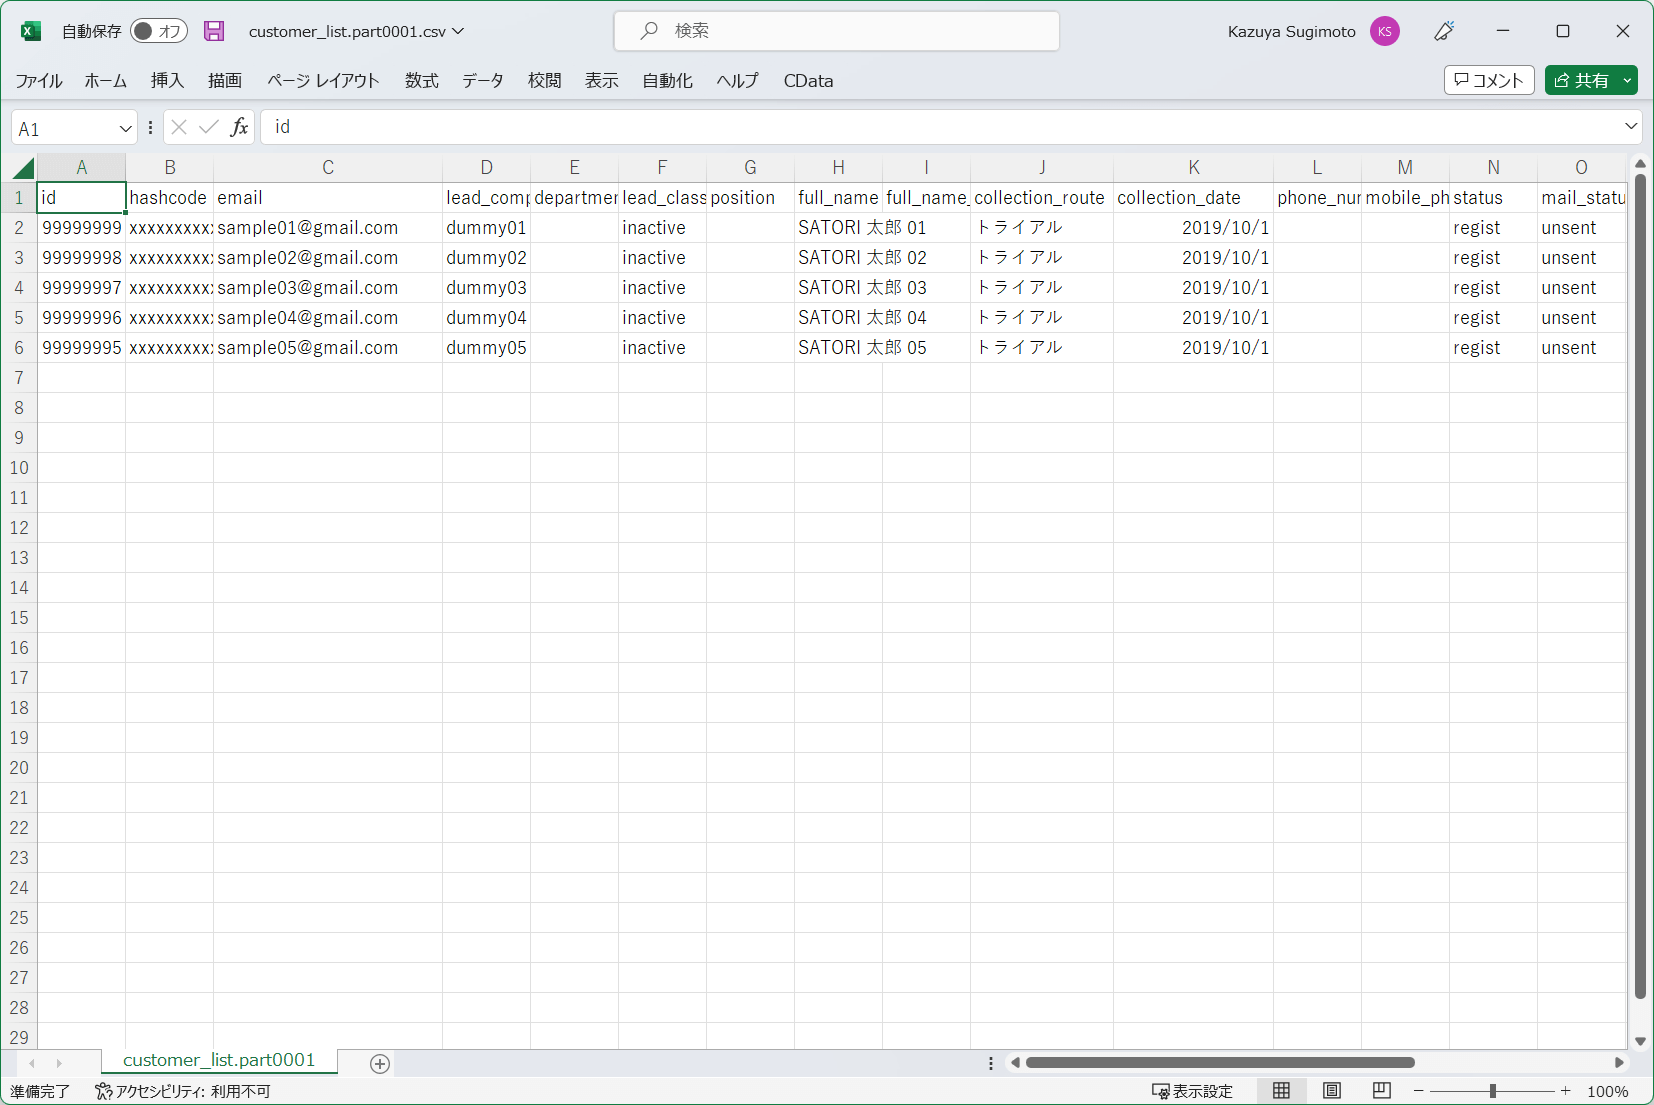Select the collection_route header cell

(1042, 198)
